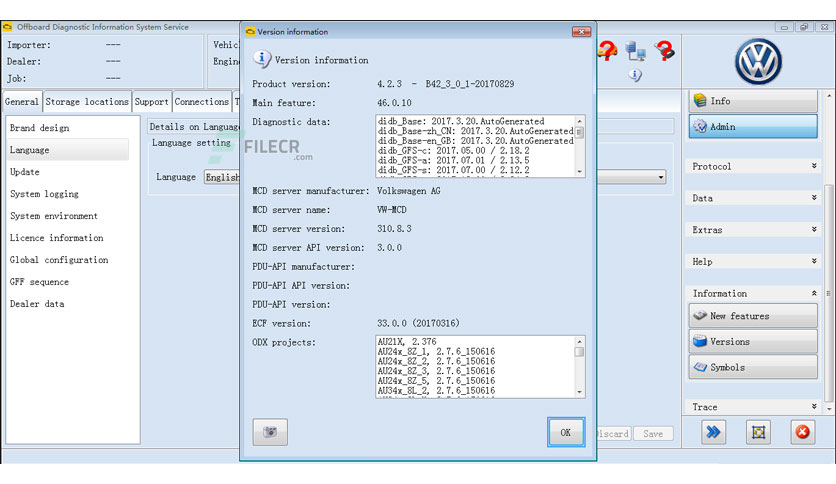Screen dimensions: 836x484
Task: Open the Symbols entry
Action: [753, 367]
